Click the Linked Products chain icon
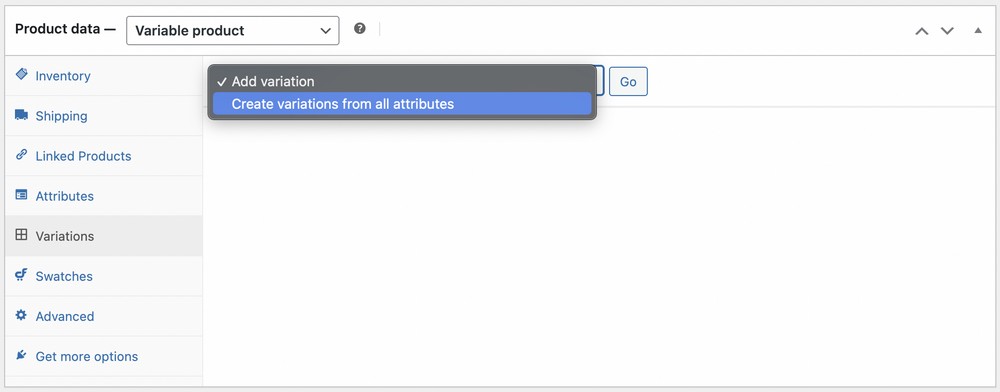 [x=22, y=155]
